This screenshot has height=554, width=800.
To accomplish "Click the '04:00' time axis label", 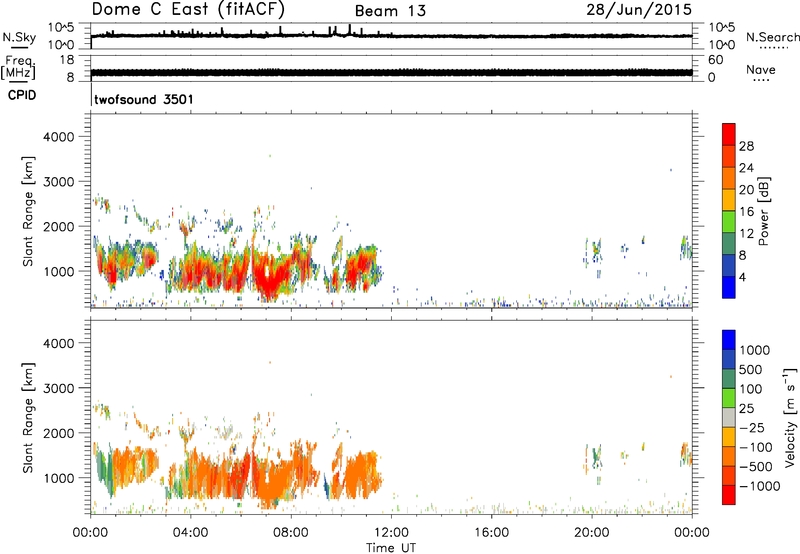I will click(191, 533).
